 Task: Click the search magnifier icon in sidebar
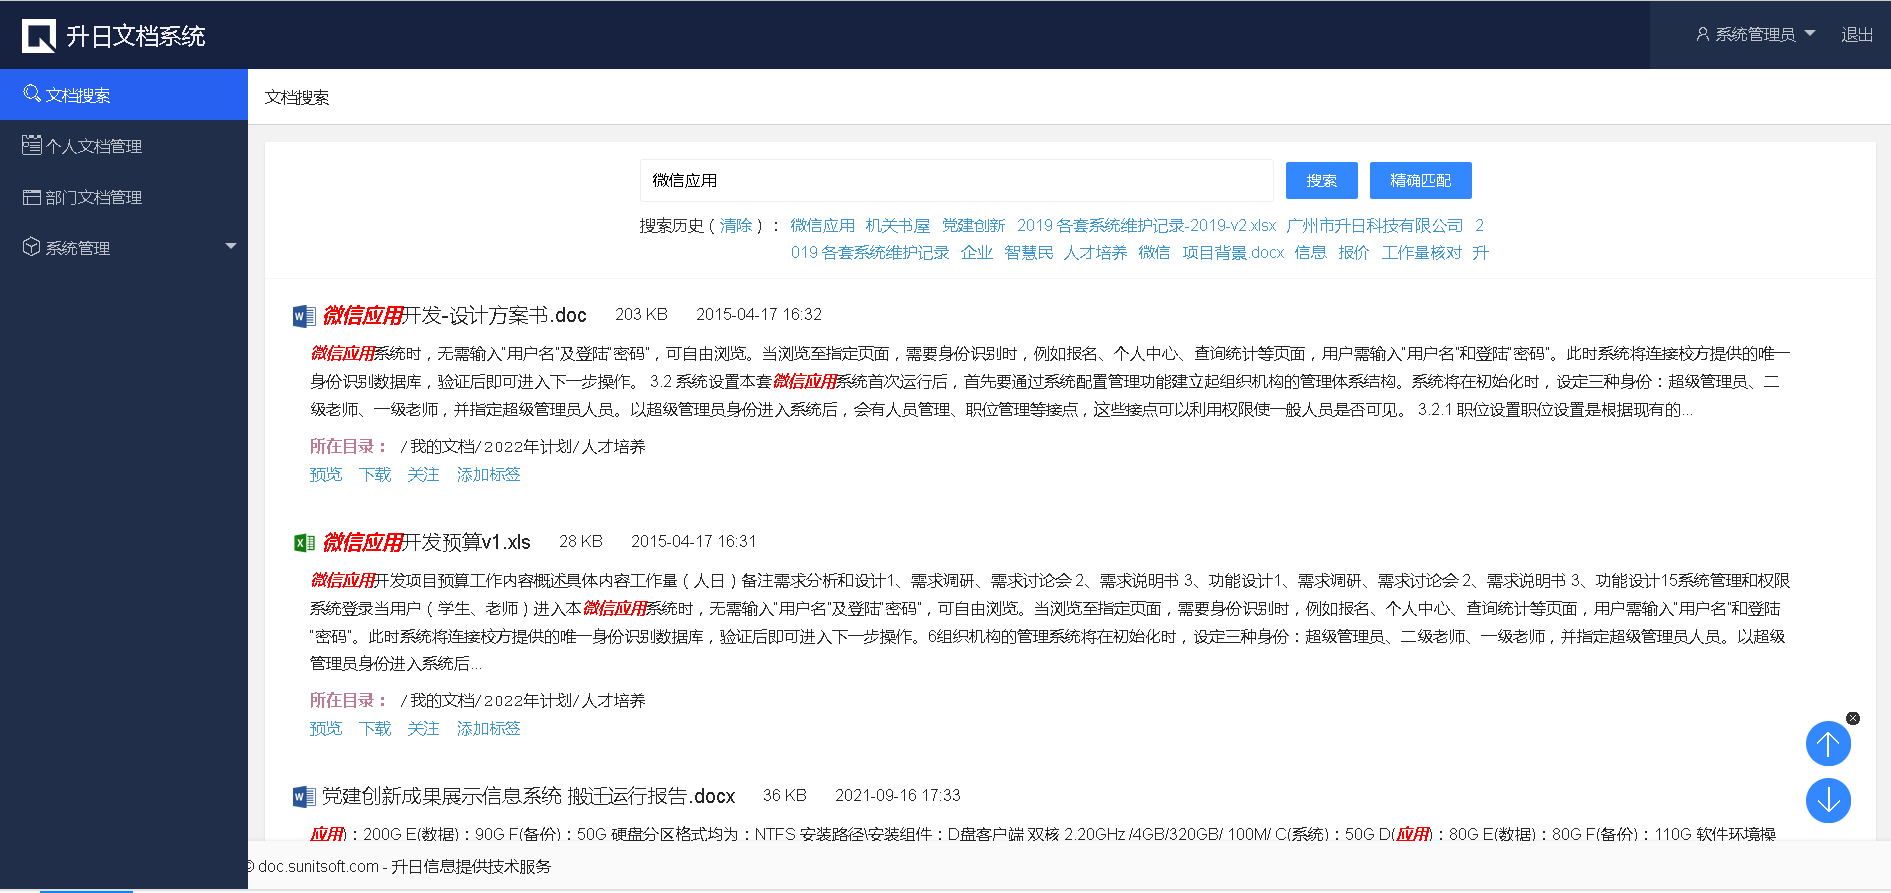[32, 94]
